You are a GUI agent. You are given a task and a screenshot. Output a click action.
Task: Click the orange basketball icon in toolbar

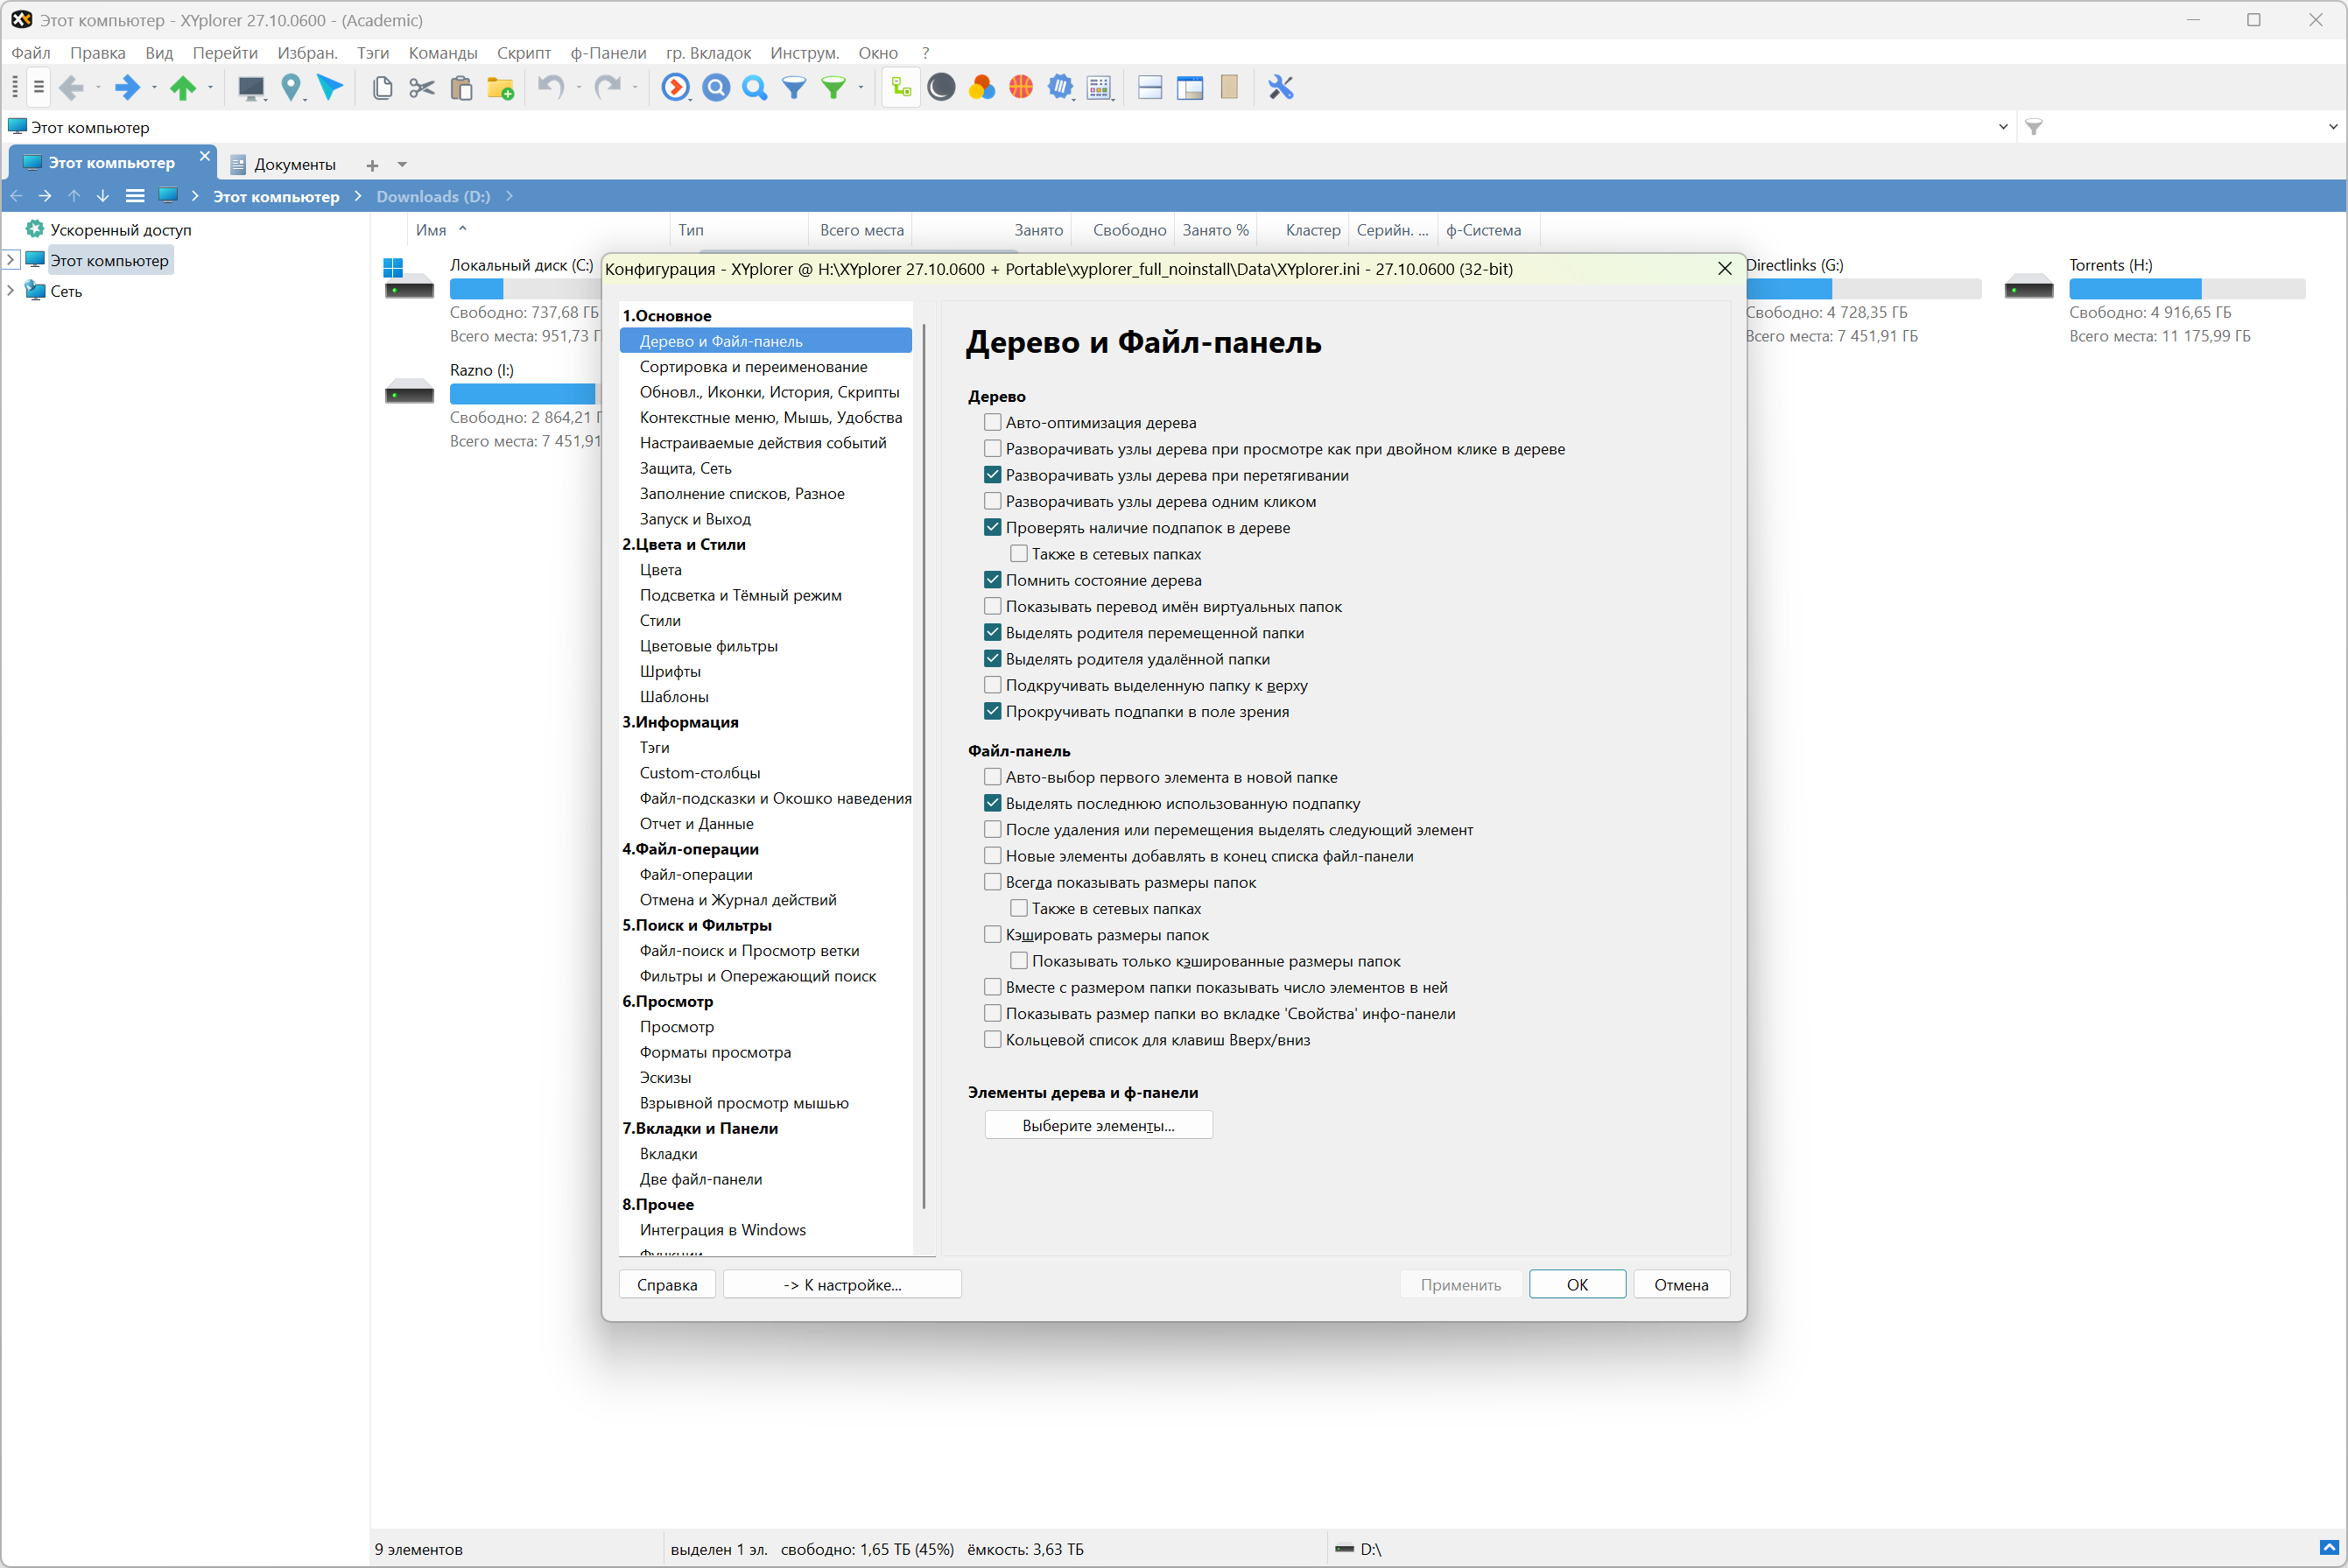click(x=1021, y=88)
